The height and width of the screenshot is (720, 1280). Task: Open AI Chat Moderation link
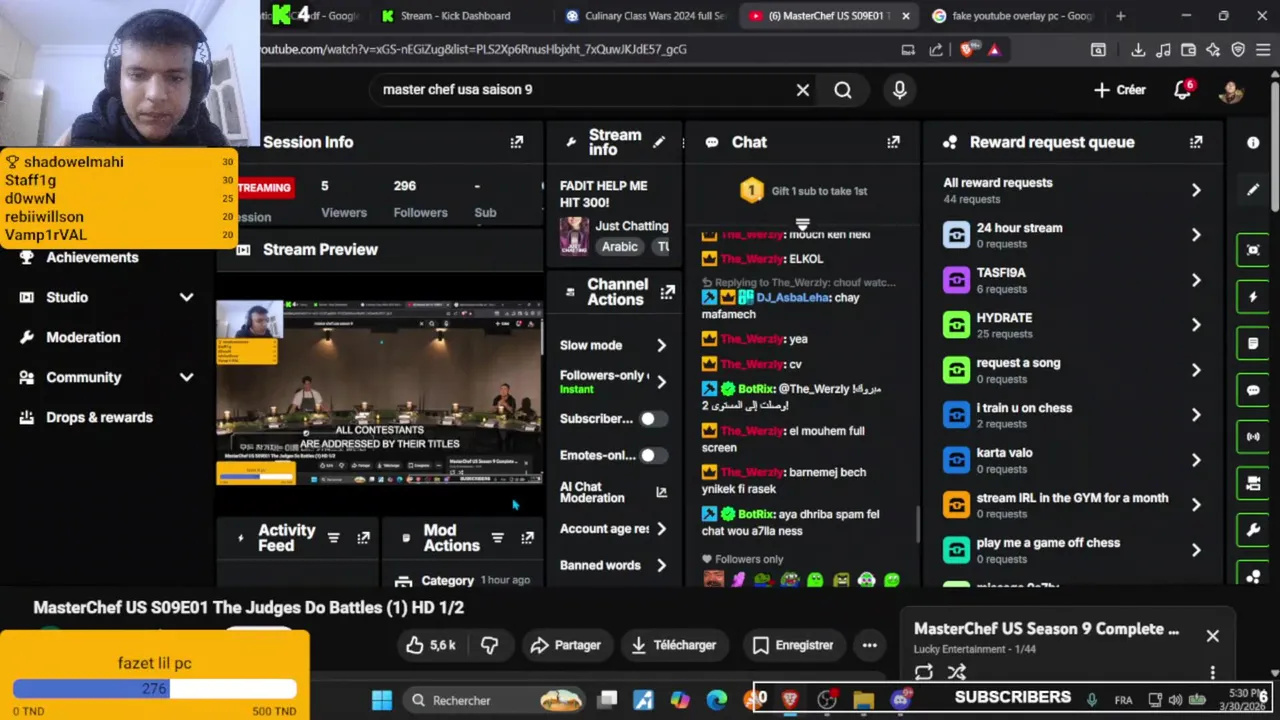coord(613,492)
